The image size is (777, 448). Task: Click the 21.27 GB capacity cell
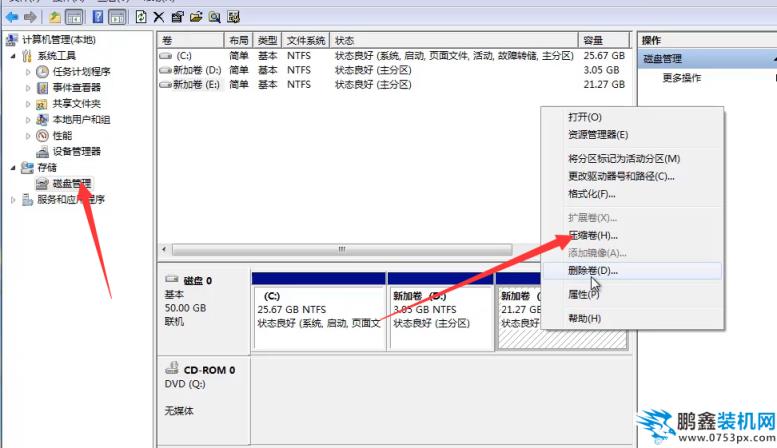pos(604,85)
